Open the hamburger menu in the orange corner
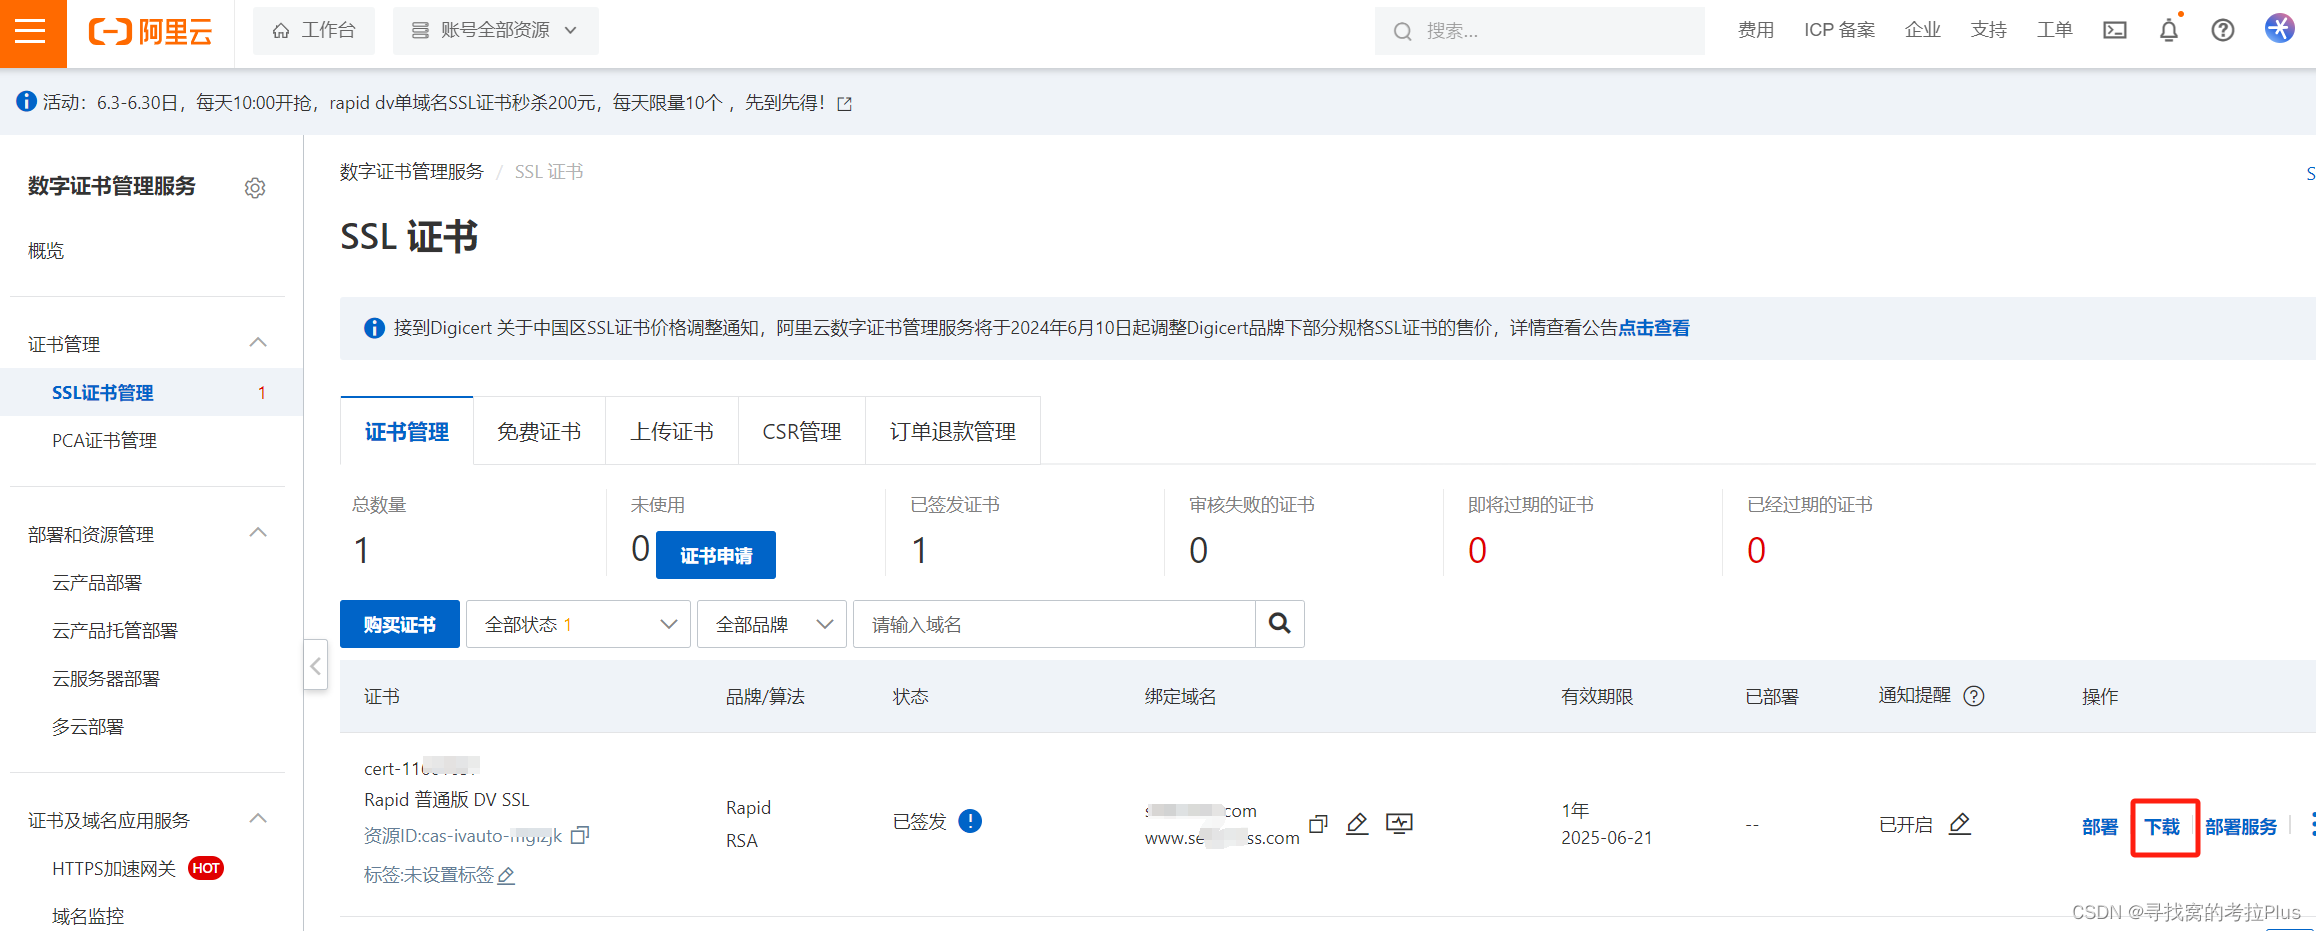Image resolution: width=2316 pixels, height=931 pixels. (x=32, y=32)
